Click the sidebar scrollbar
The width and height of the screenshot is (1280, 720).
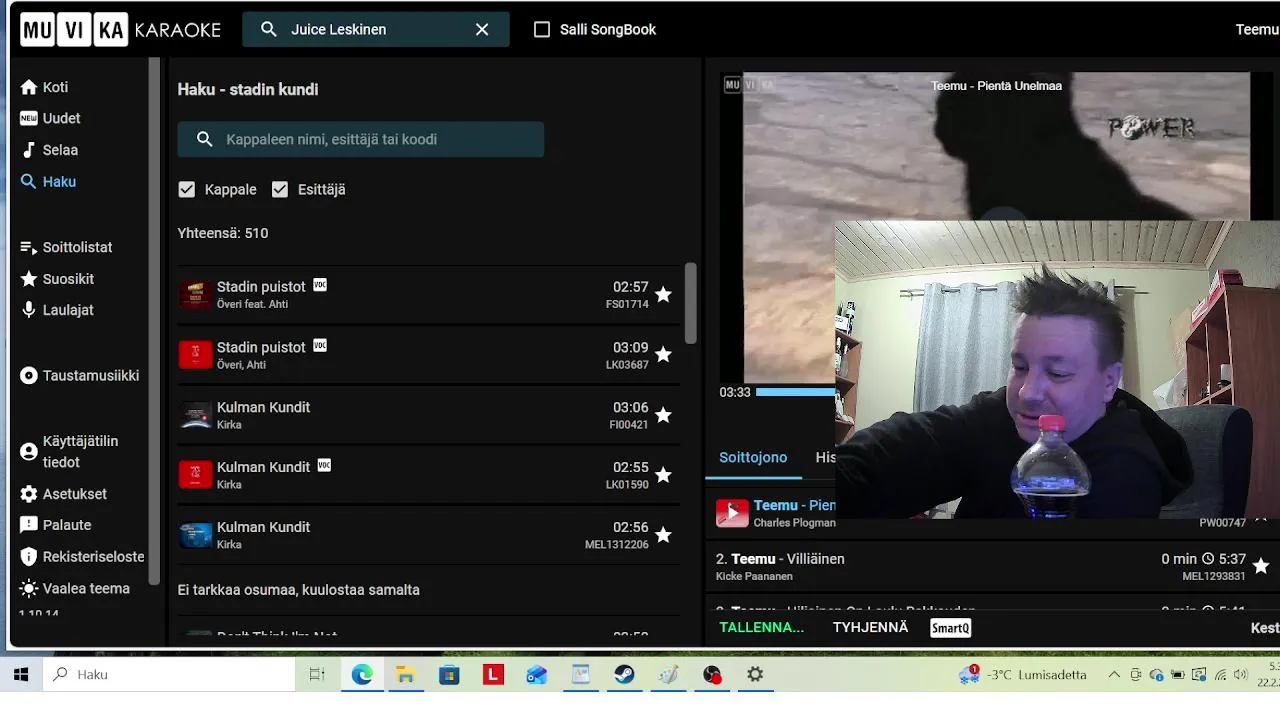pos(154,320)
